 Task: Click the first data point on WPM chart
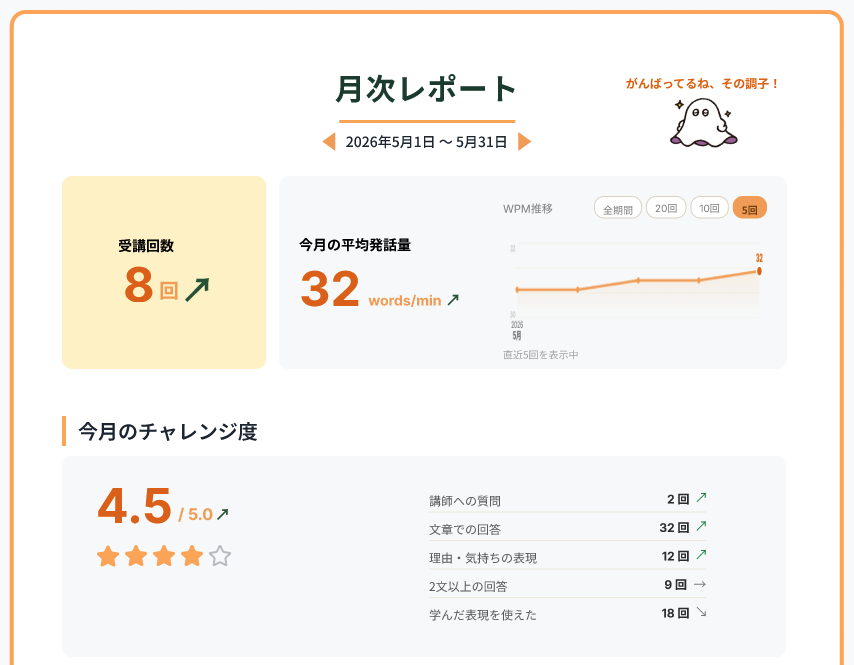click(x=517, y=290)
